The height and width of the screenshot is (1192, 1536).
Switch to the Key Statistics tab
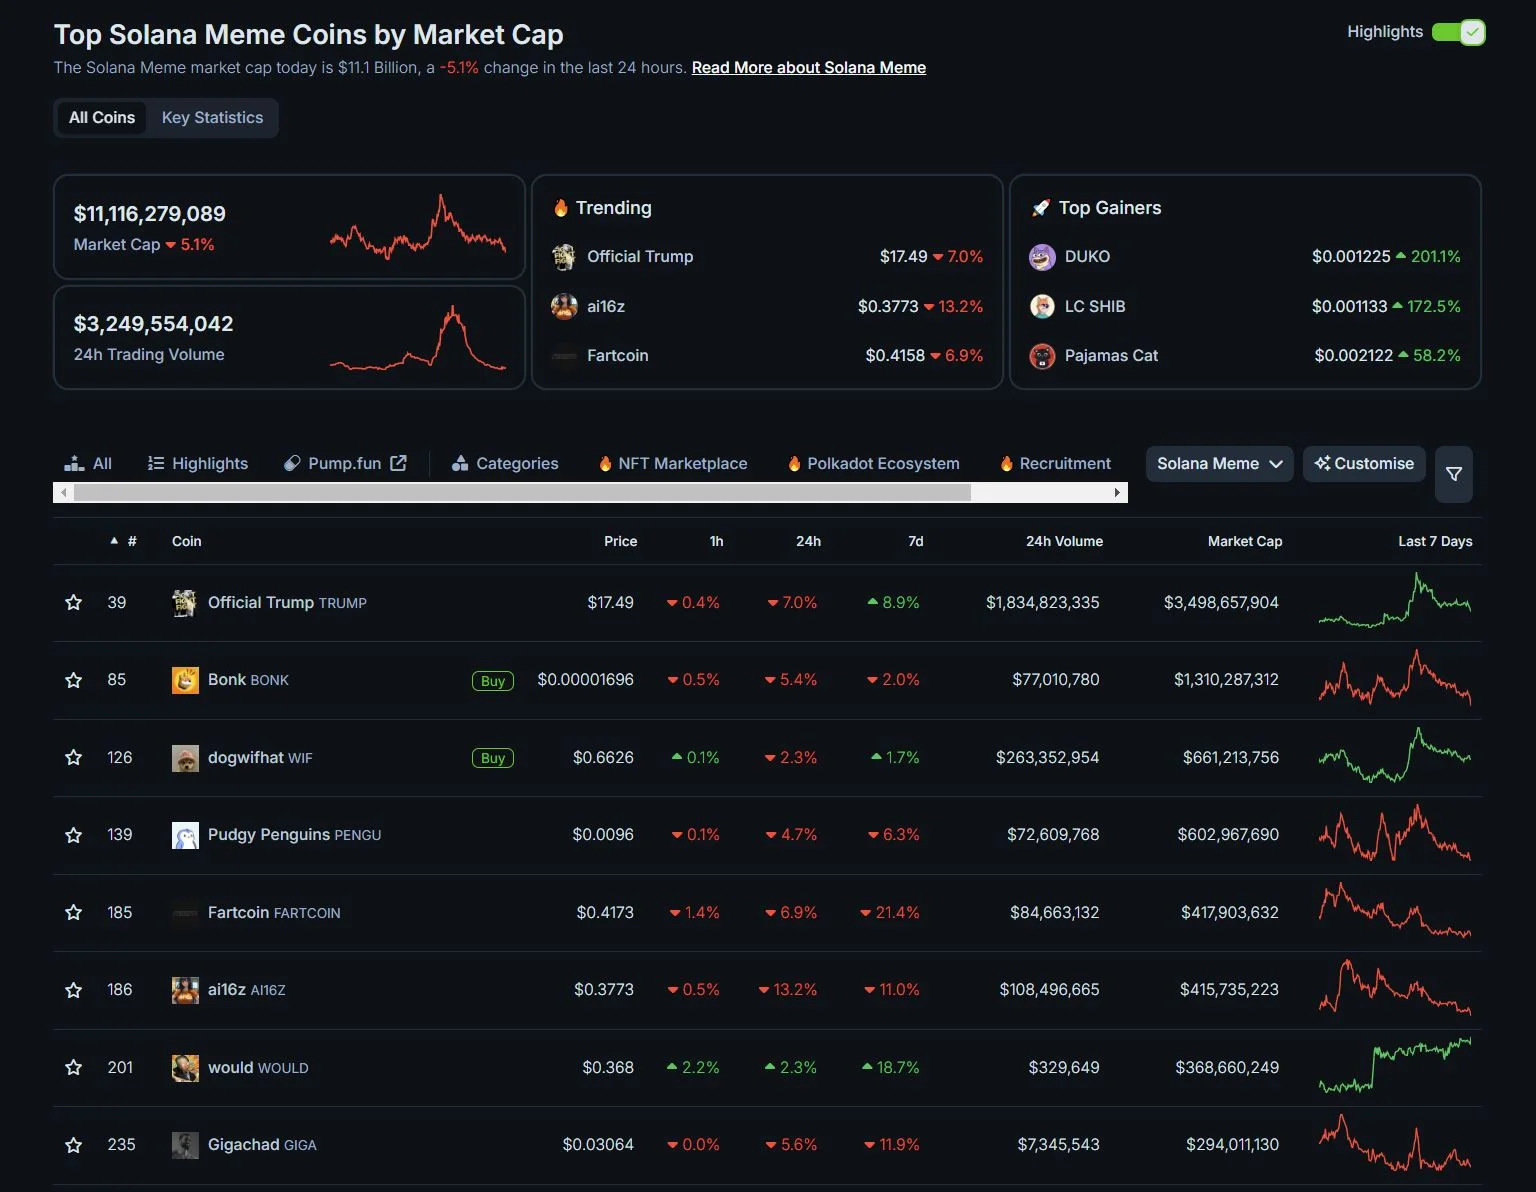[211, 117]
